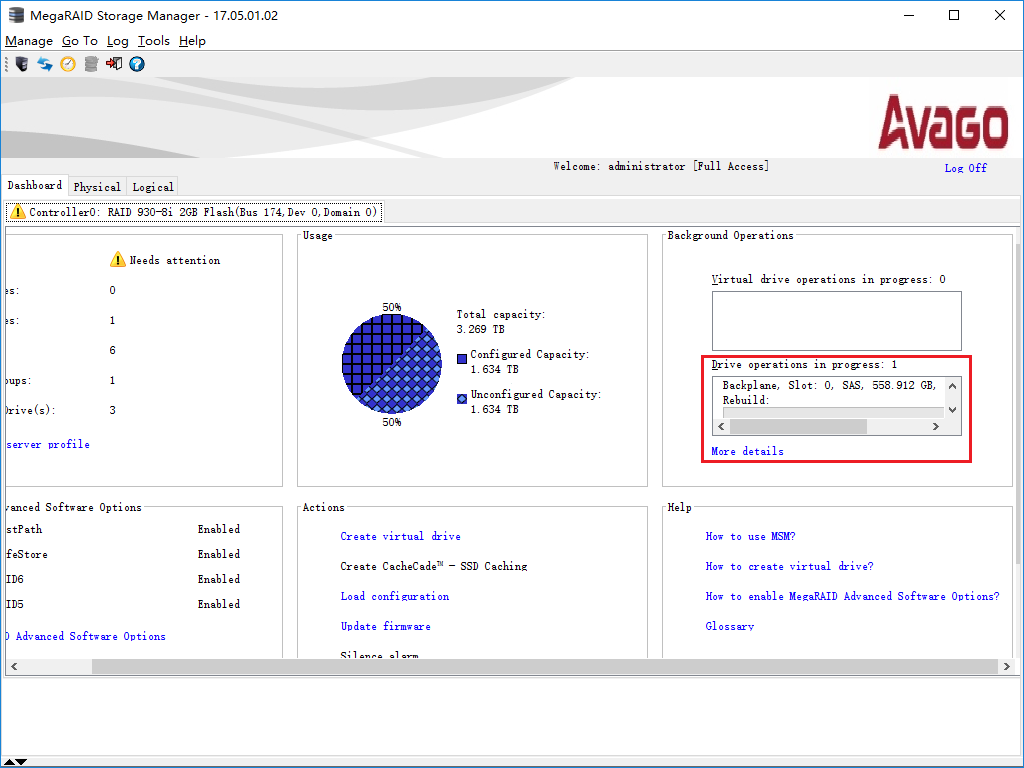The image size is (1024, 768).
Task: Click the drive operations list down arrow
Action: pos(952,409)
